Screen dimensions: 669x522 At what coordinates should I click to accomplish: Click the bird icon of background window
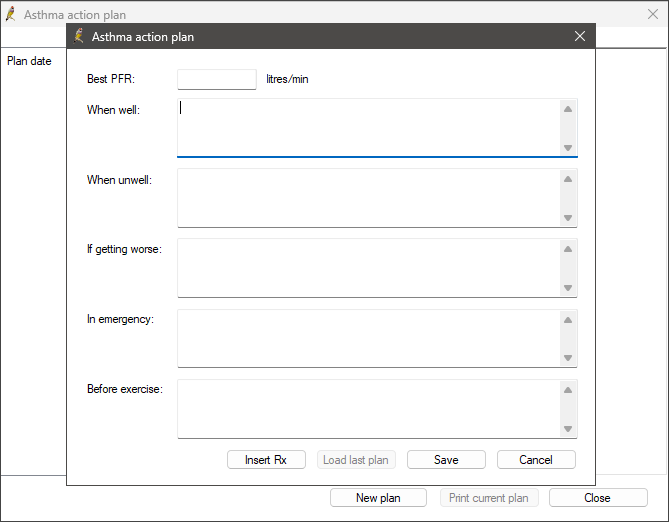click(11, 14)
